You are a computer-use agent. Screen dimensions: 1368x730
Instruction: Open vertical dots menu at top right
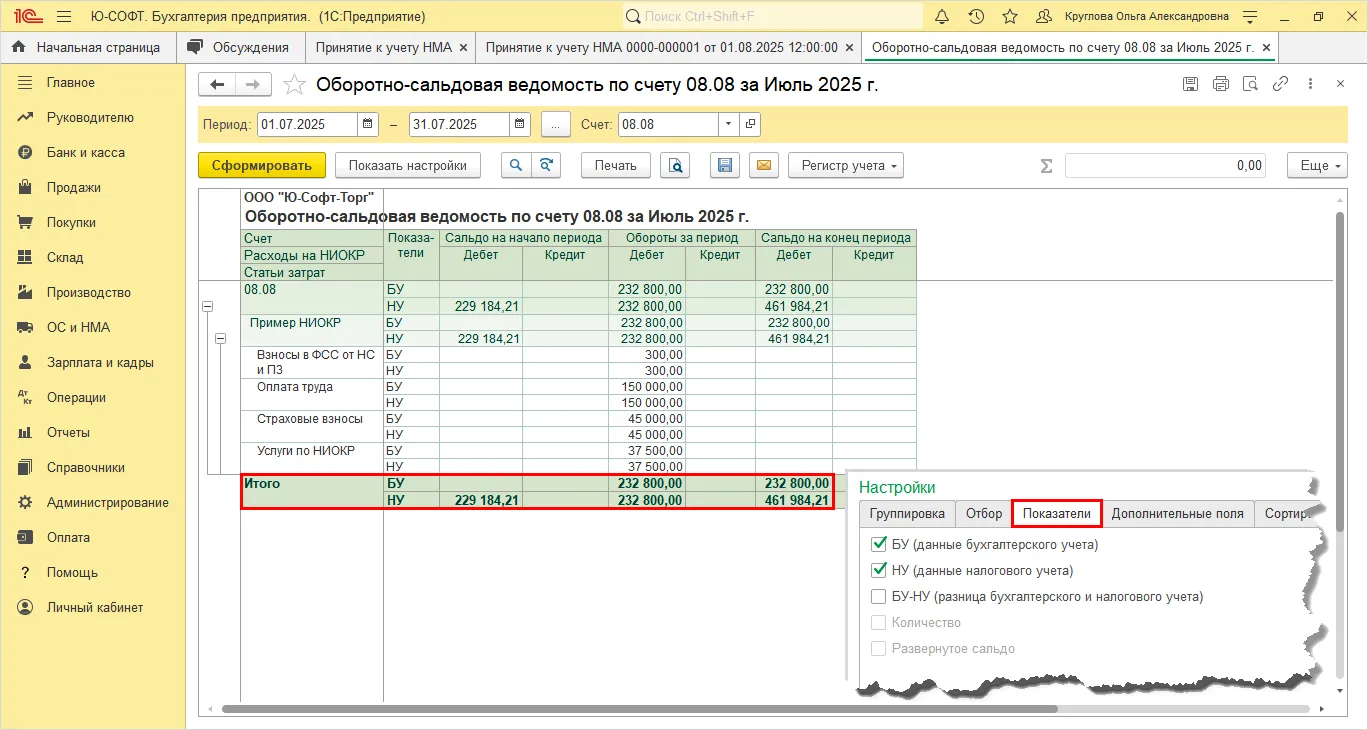(1312, 85)
